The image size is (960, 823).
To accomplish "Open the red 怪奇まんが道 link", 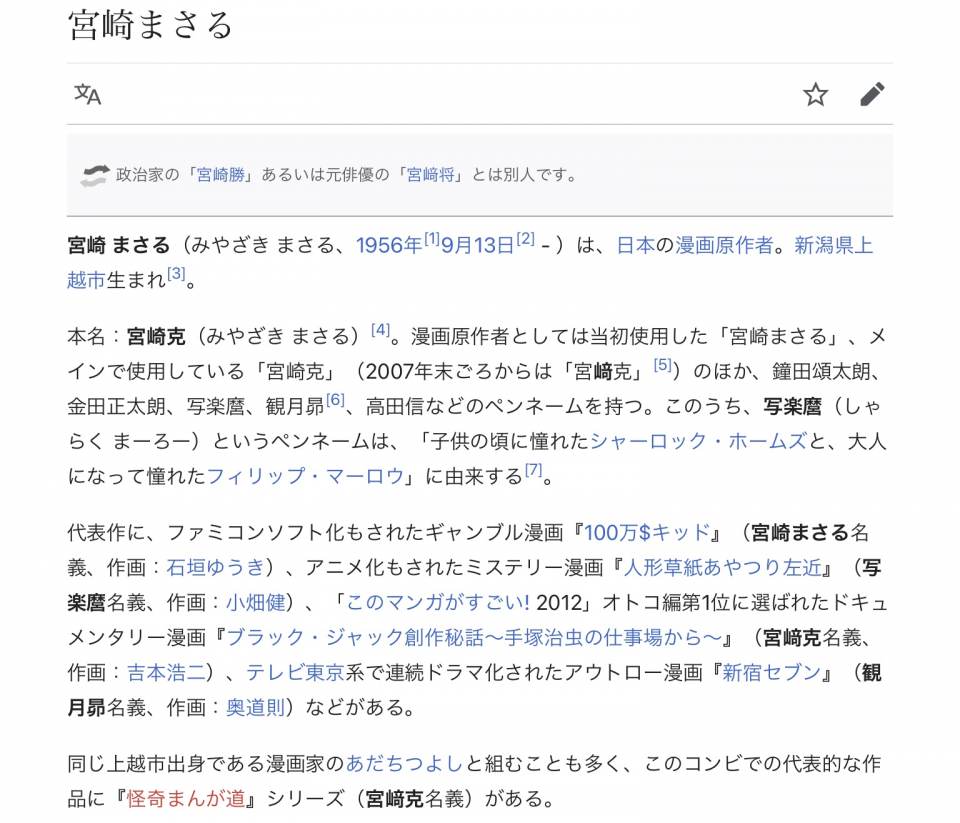I will coord(186,799).
